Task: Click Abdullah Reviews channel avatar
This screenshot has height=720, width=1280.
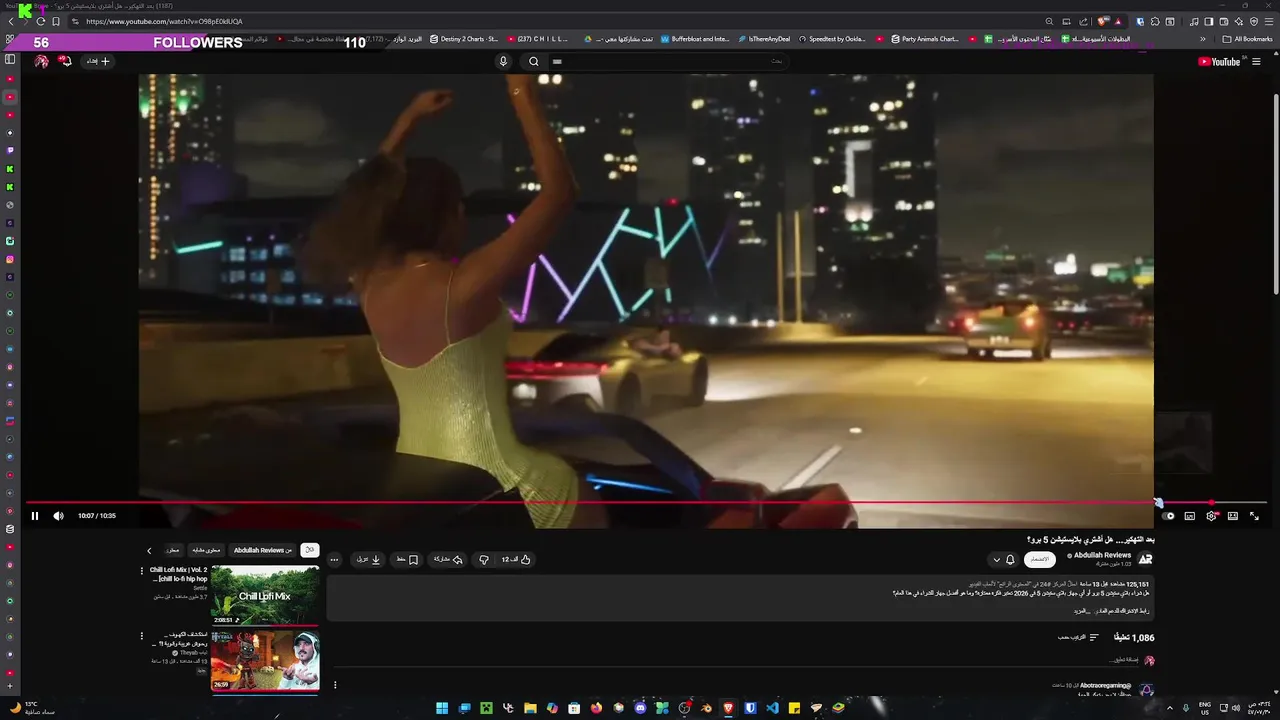Action: click(x=1146, y=559)
